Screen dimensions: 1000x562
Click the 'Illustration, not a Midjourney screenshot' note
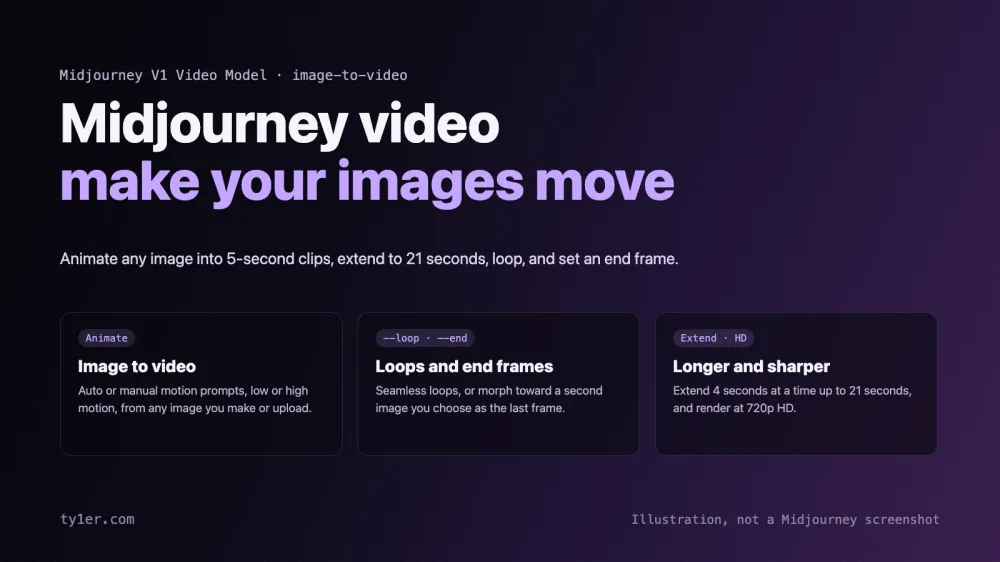tap(785, 520)
